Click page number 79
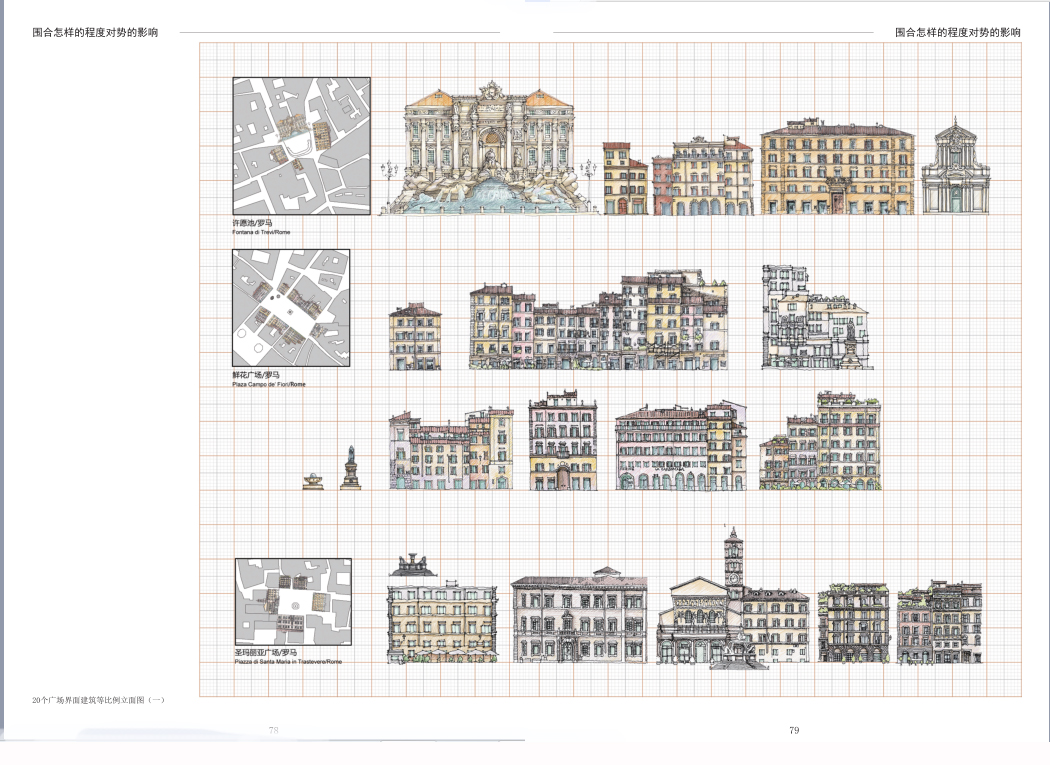 coord(794,730)
